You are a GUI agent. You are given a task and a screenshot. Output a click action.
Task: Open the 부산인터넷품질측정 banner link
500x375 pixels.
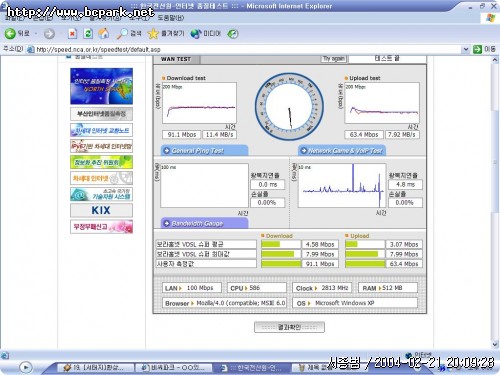coord(101,114)
